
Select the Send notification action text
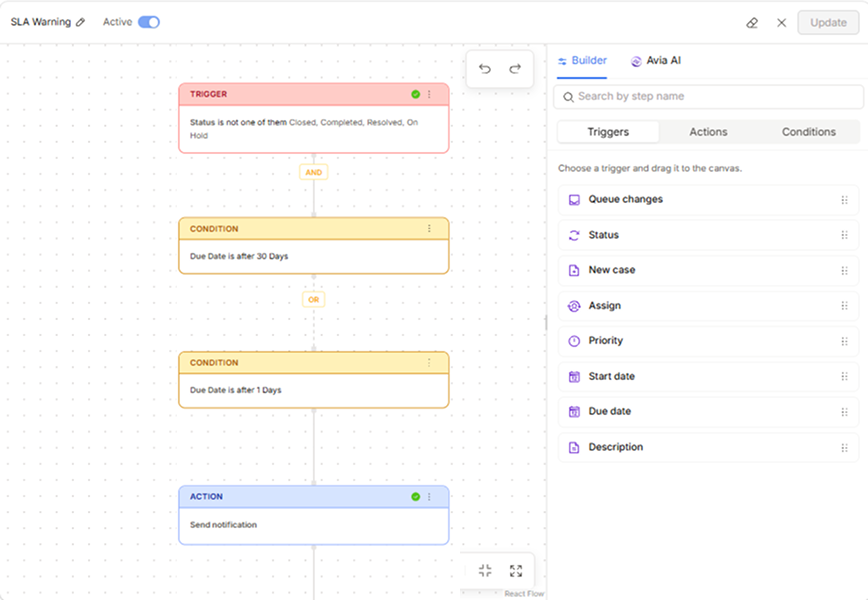tap(224, 525)
